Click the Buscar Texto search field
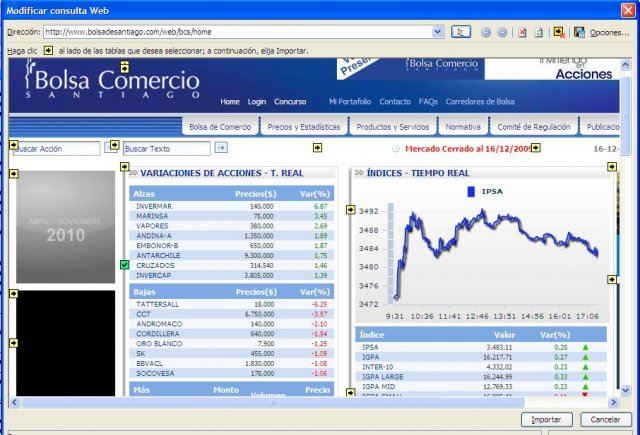The width and height of the screenshot is (640, 435). click(x=167, y=149)
